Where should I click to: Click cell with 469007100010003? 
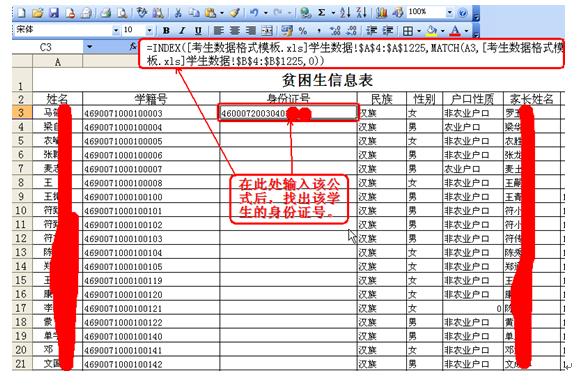[151, 113]
